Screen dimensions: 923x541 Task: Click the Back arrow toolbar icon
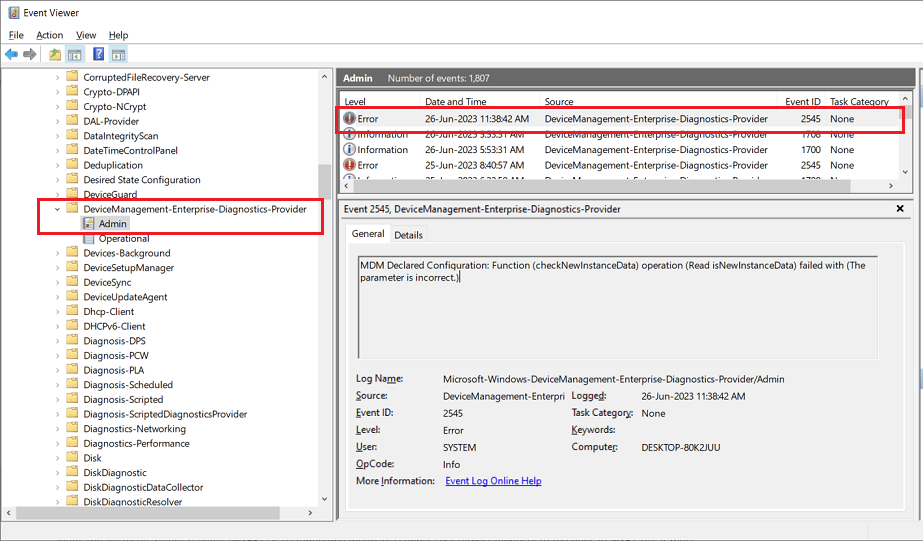point(11,55)
